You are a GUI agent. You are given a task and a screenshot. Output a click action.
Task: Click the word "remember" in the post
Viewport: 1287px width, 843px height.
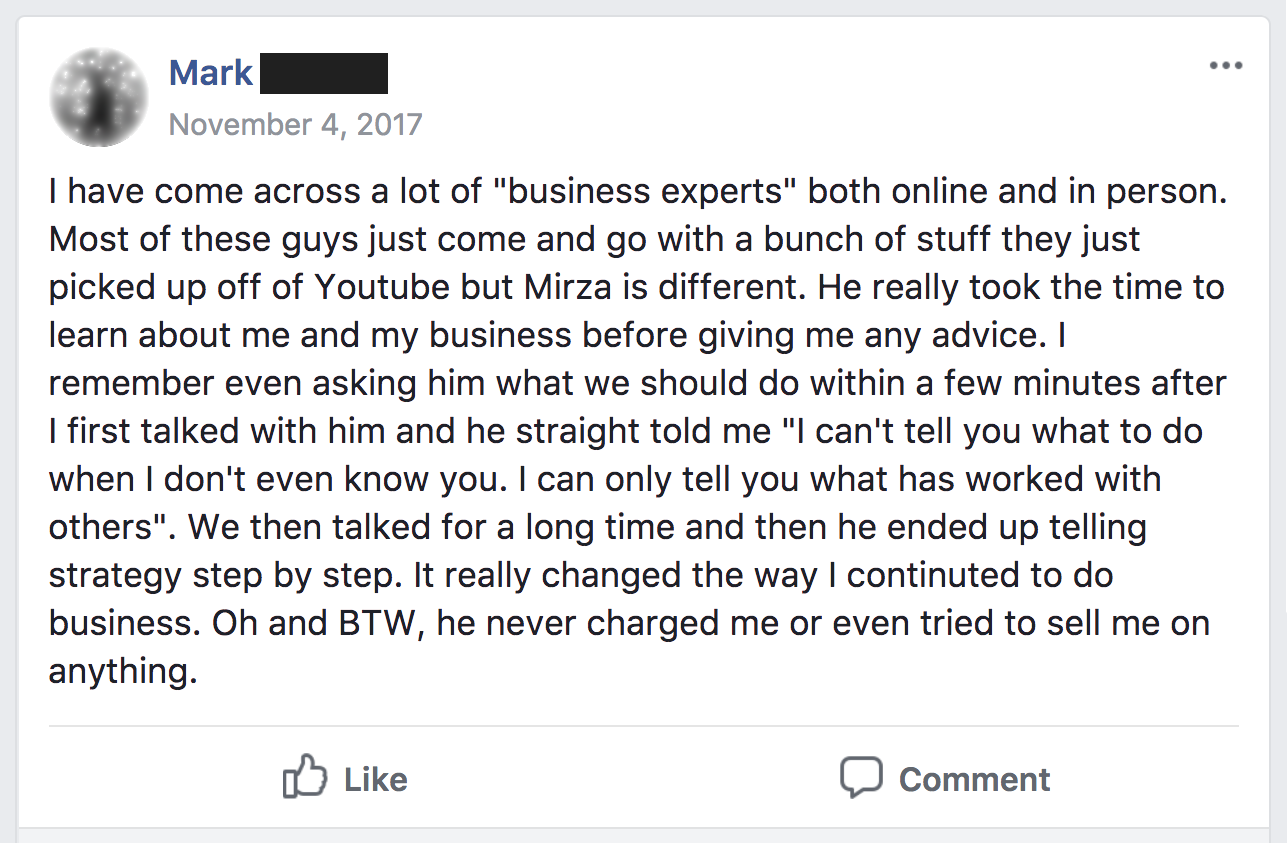(129, 383)
